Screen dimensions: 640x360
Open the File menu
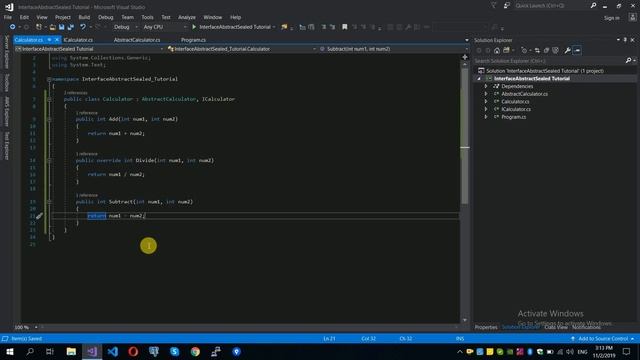8,17
